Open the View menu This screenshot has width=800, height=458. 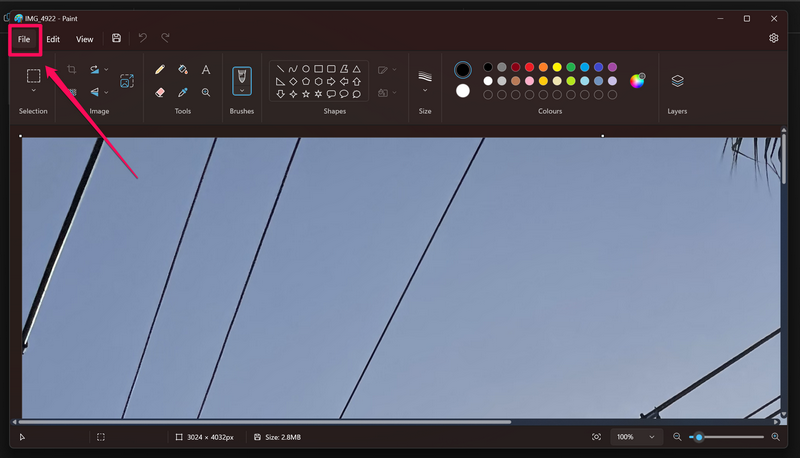click(85, 39)
